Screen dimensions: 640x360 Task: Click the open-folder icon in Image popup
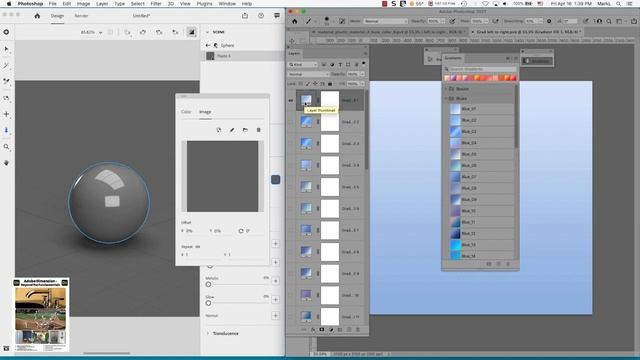click(x=245, y=130)
